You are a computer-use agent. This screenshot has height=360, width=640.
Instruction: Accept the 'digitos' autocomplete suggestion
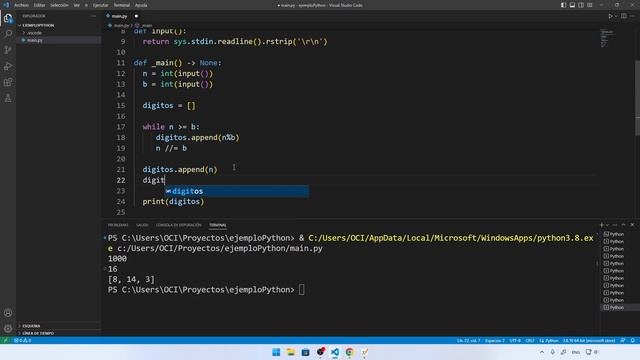click(x=237, y=191)
